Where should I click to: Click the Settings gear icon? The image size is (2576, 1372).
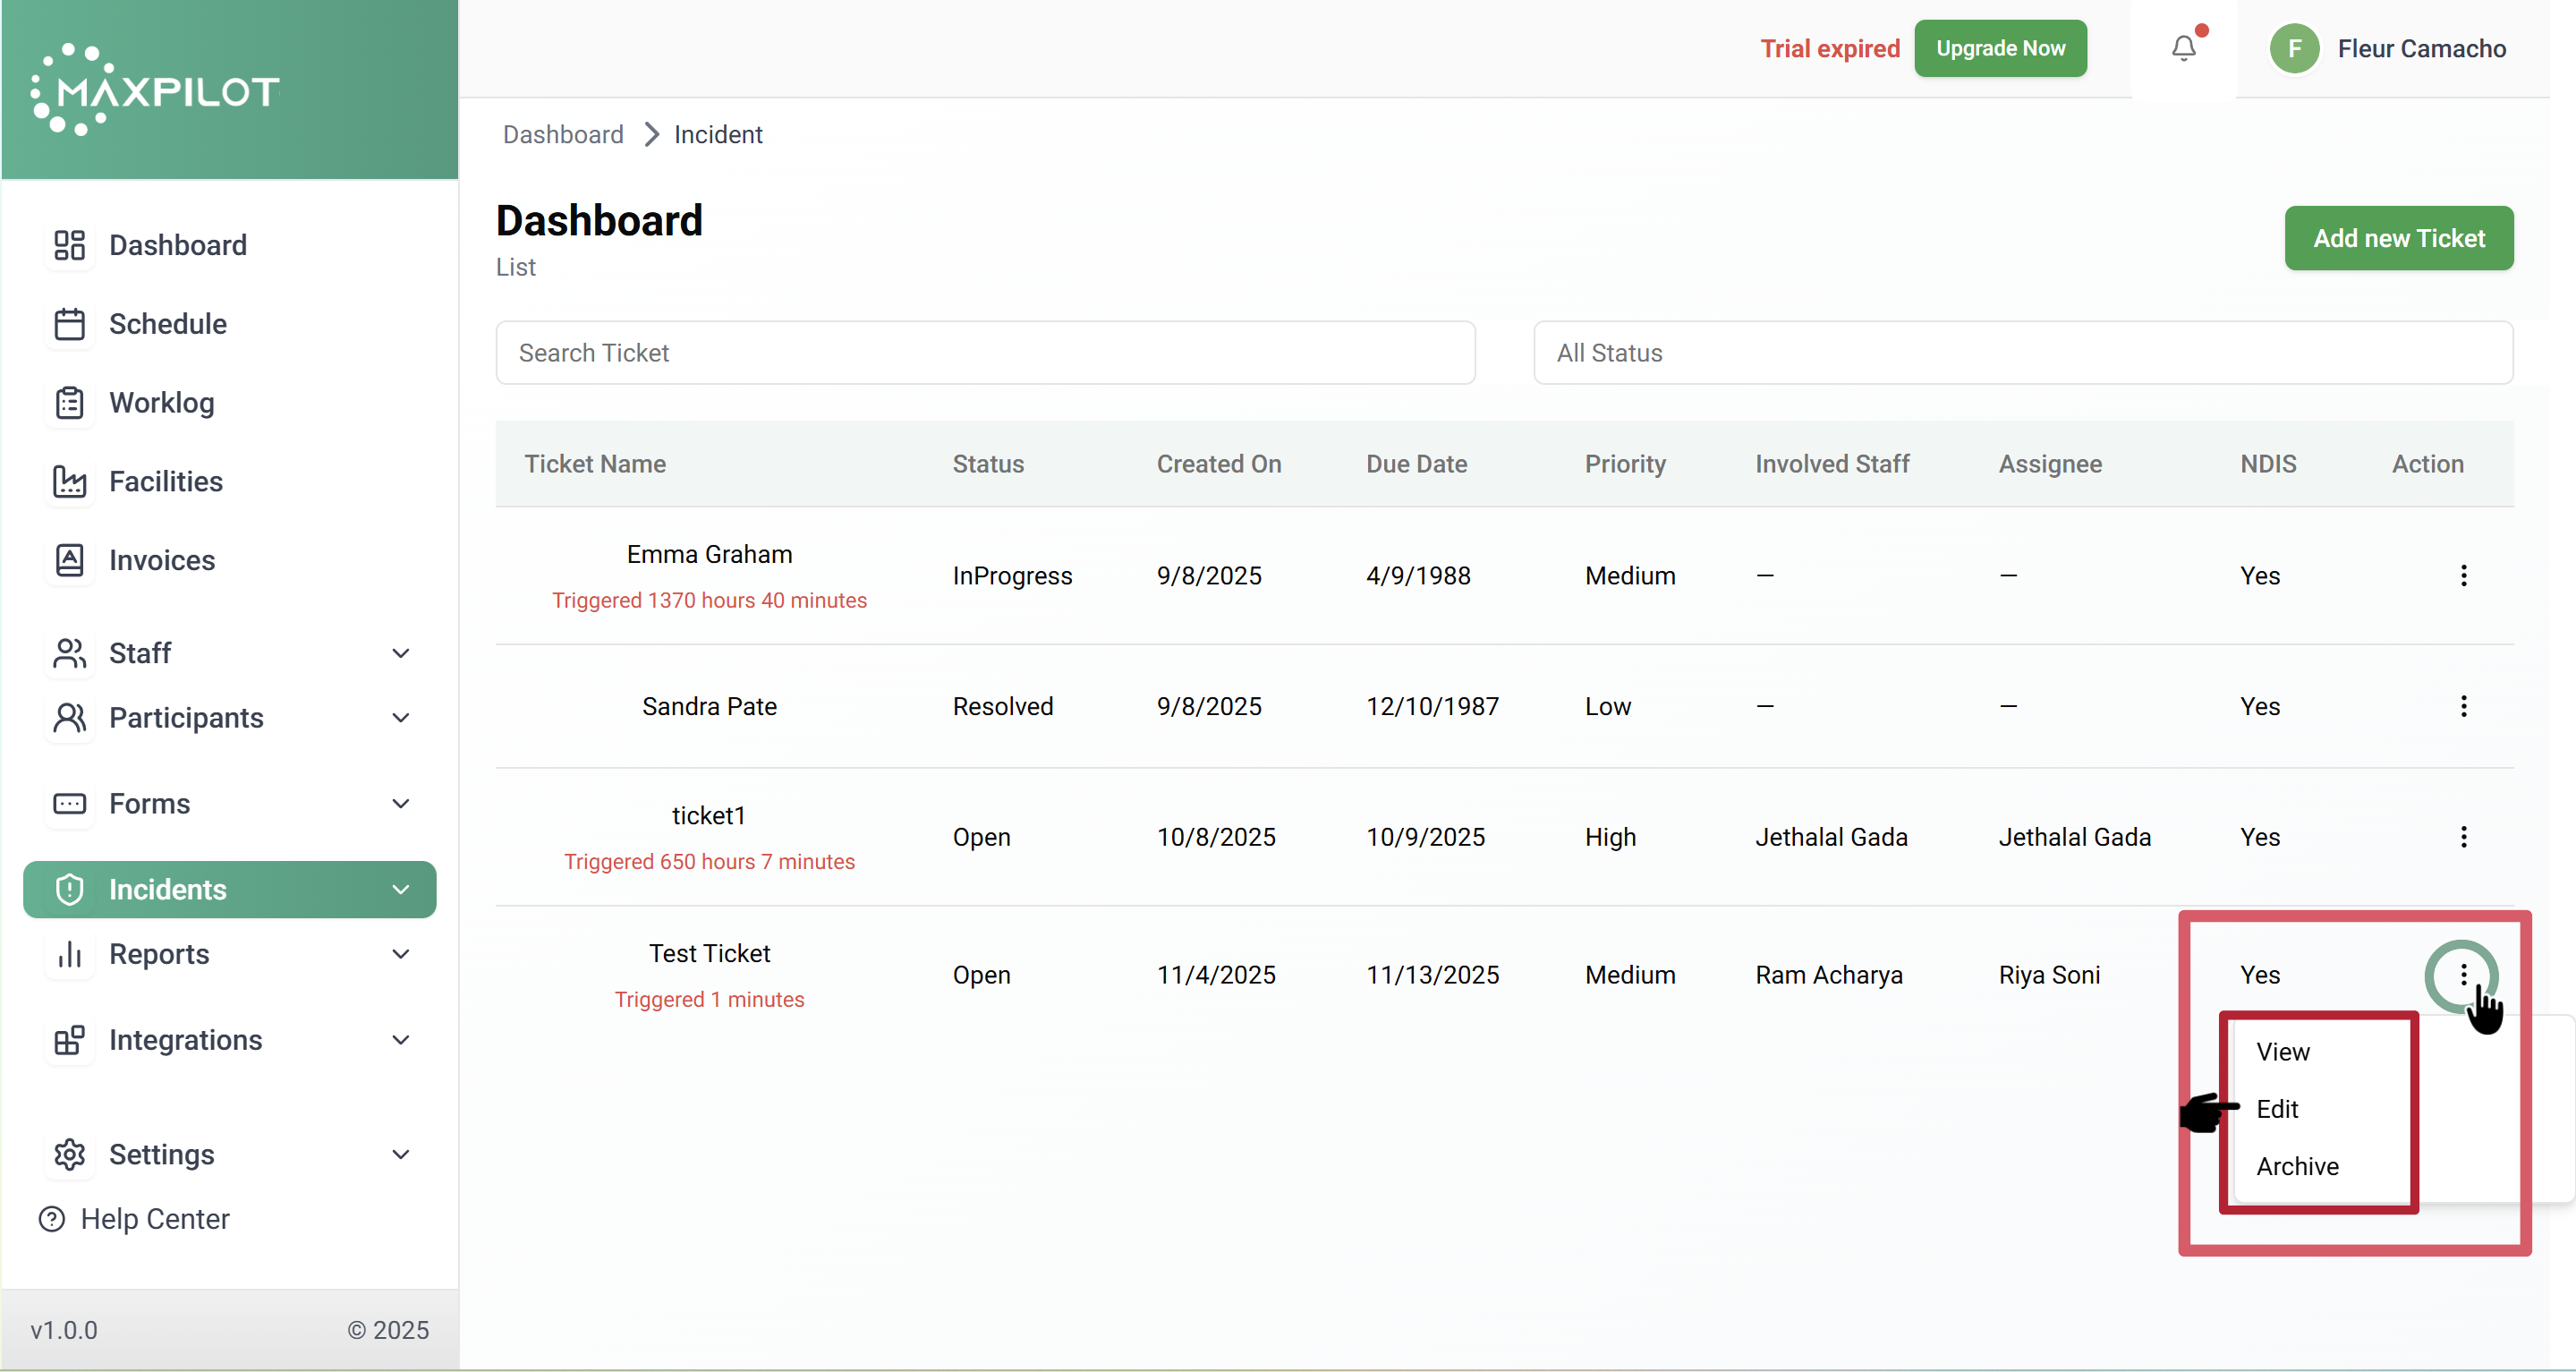[69, 1154]
